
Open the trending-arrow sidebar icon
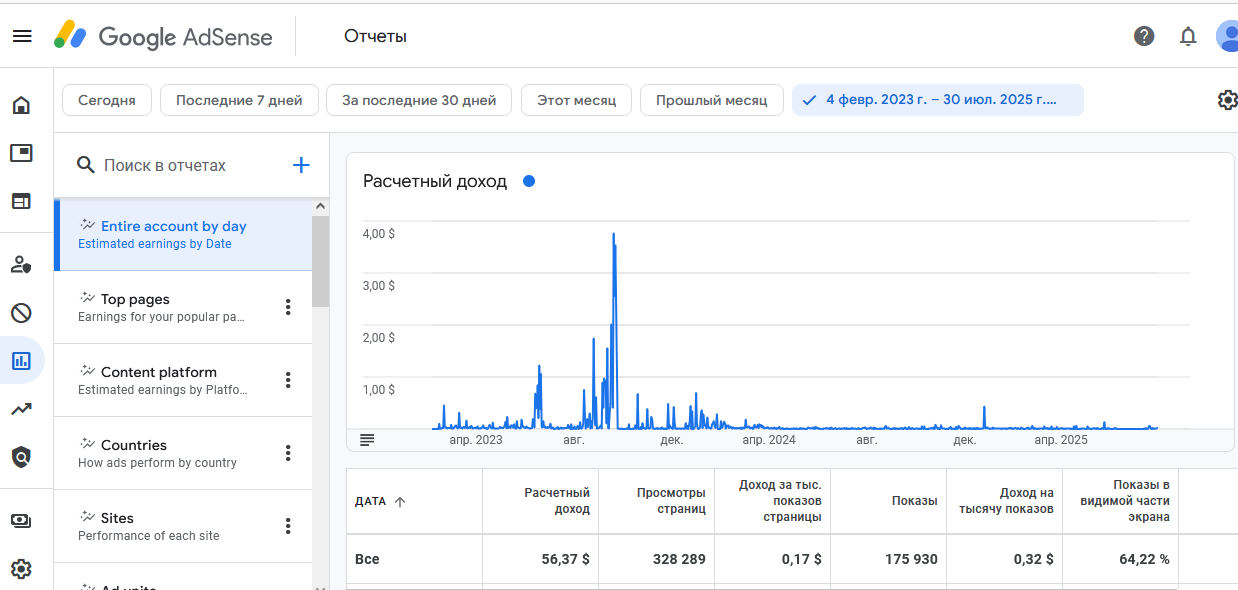pyautogui.click(x=21, y=409)
